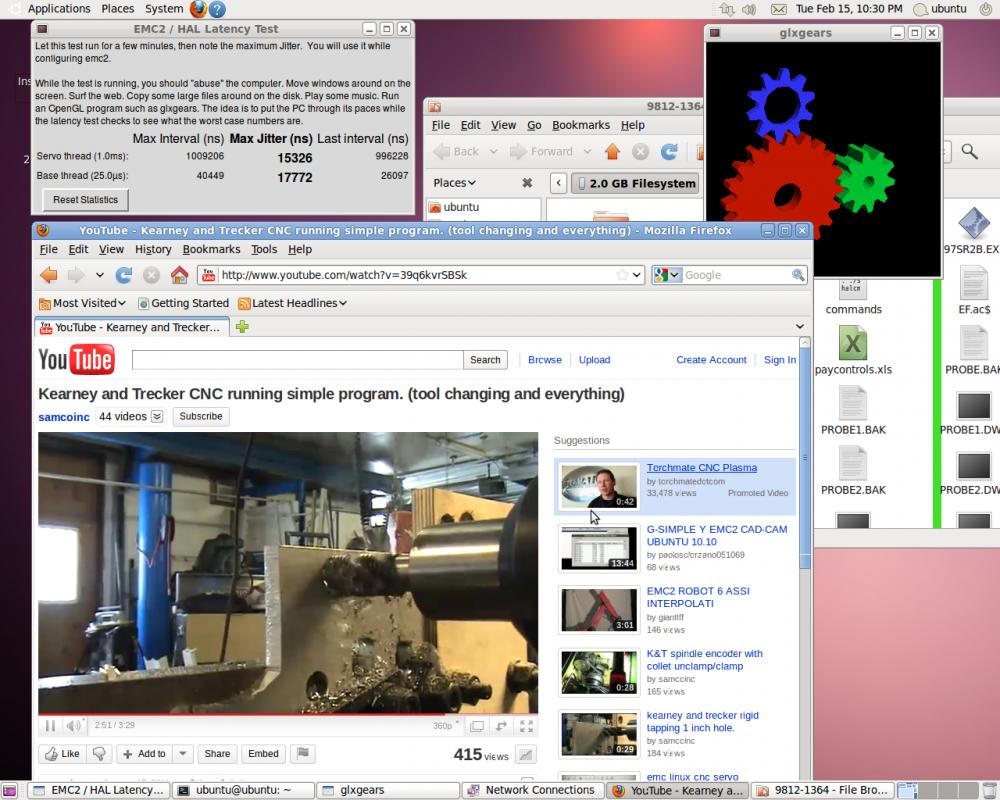1000x800 pixels.
Task: Select the paycontrols.xls file icon
Action: pos(853,344)
